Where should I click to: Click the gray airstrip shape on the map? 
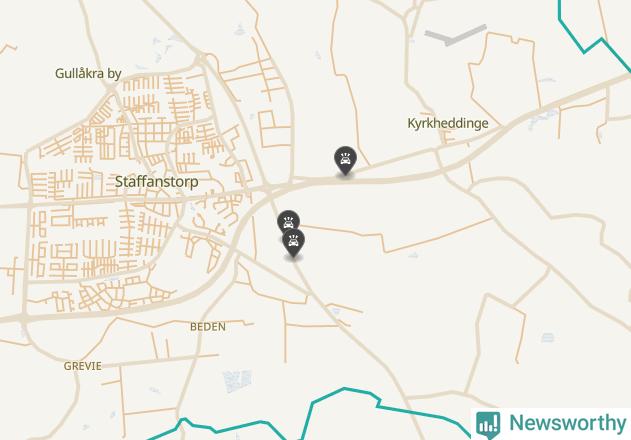pos(456,35)
